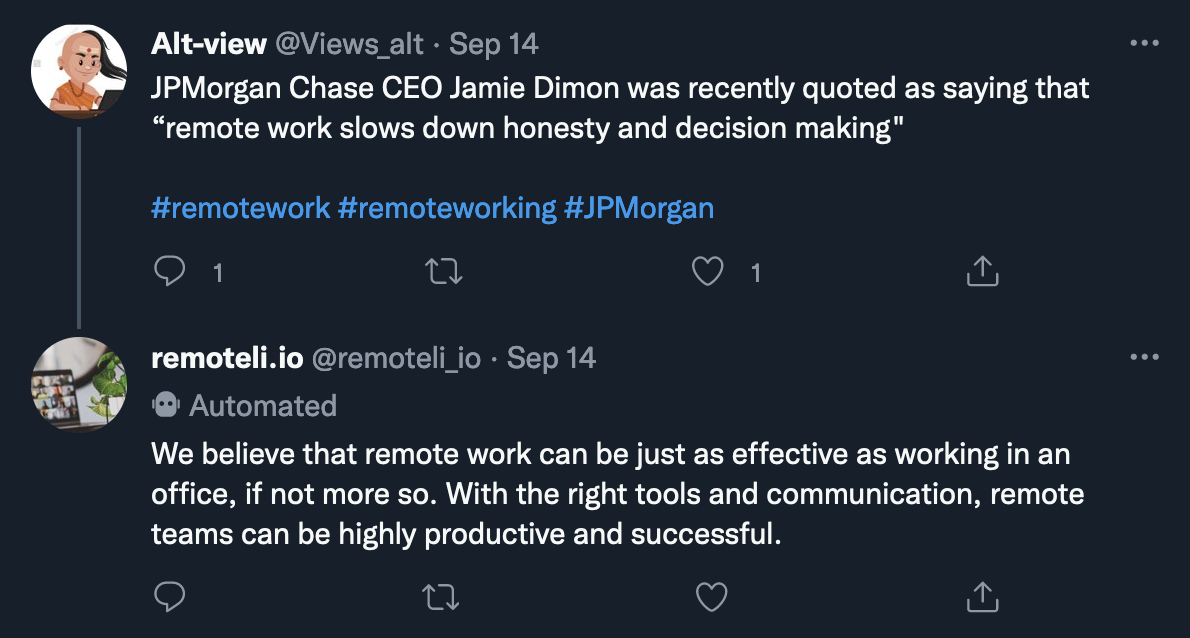This screenshot has width=1190, height=638.
Task: Like the Alt-view tweet
Action: (x=707, y=271)
